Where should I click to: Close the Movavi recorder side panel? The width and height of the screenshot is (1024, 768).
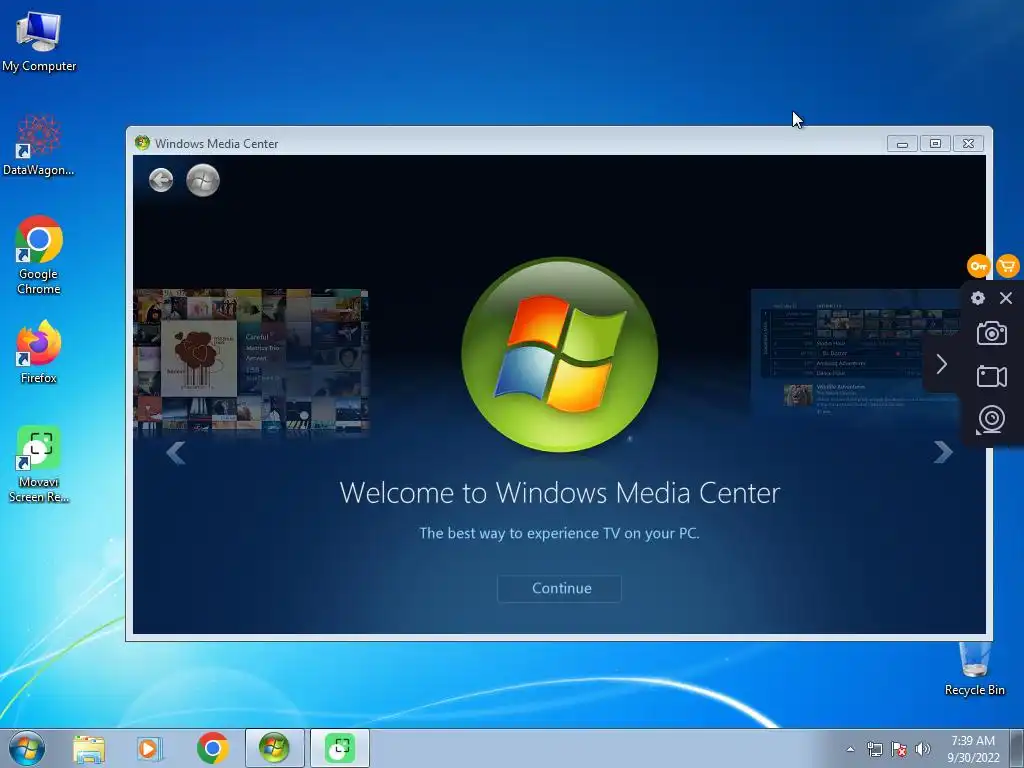point(1006,298)
